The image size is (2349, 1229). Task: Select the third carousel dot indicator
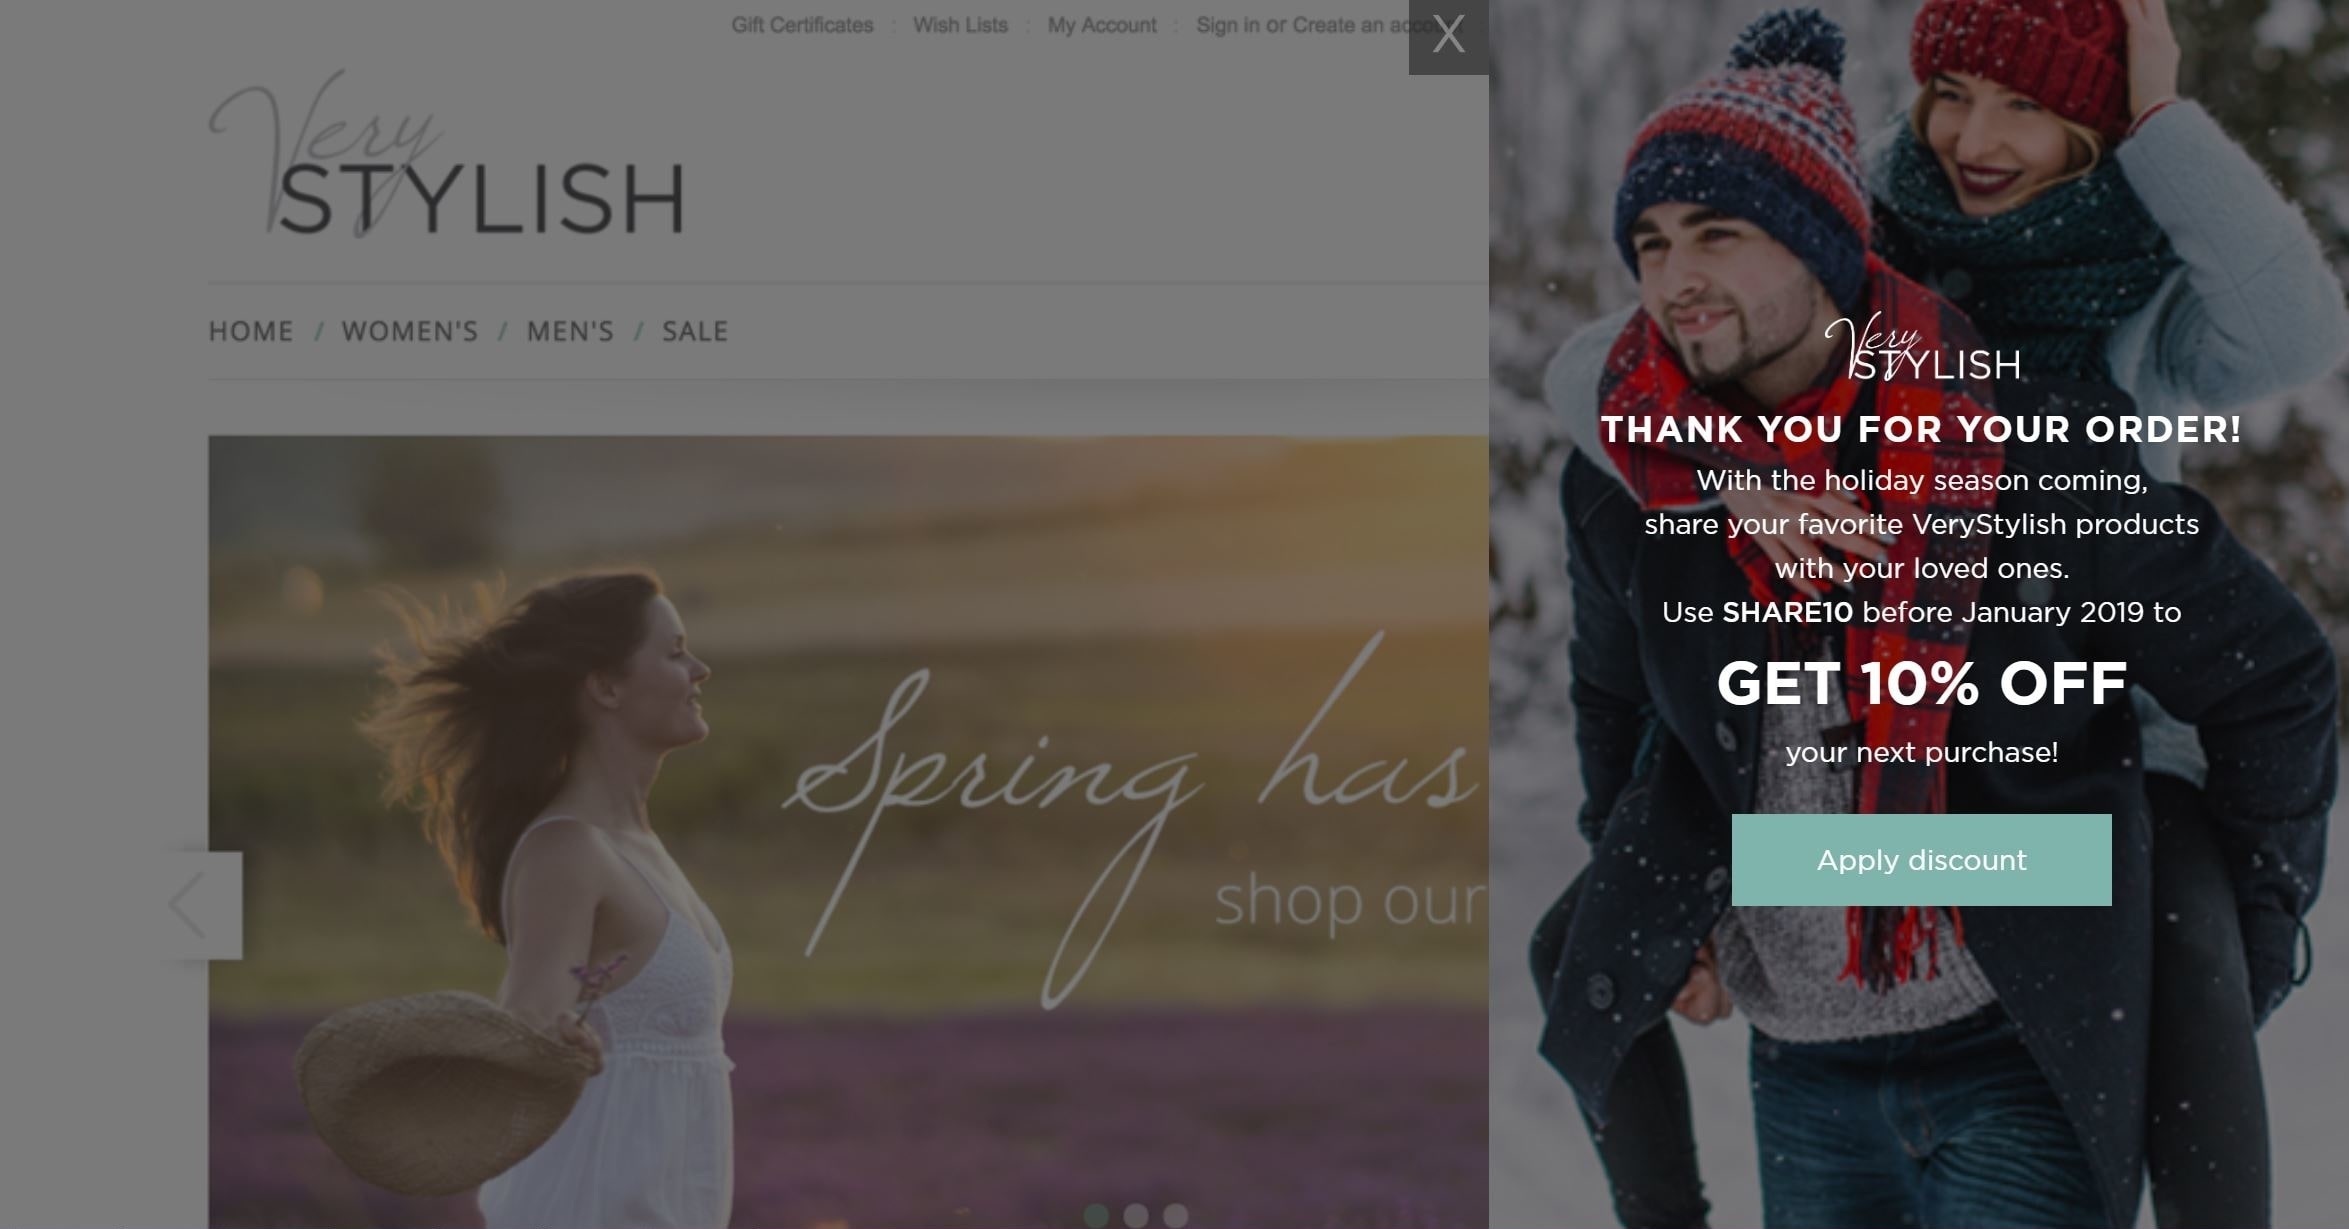coord(1176,1215)
